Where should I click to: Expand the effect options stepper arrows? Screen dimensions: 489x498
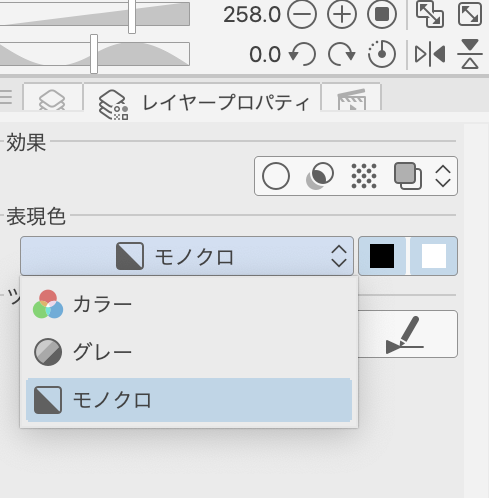click(443, 176)
